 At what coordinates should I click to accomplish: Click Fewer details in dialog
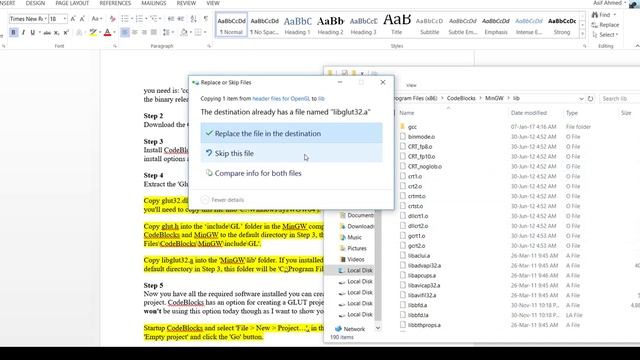tap(223, 200)
